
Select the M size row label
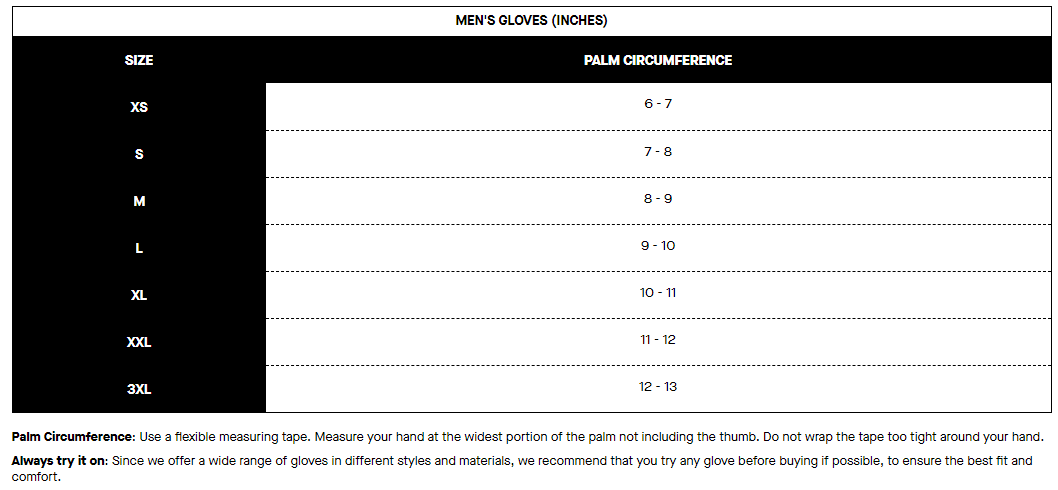(x=139, y=201)
